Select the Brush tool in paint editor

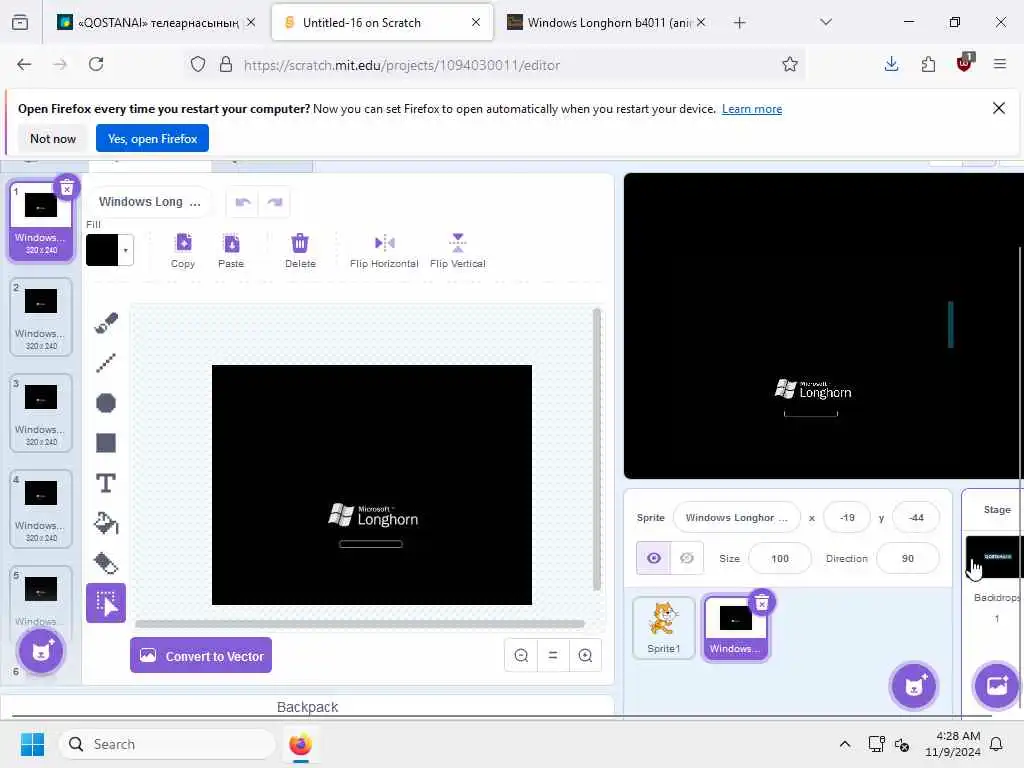tap(106, 323)
